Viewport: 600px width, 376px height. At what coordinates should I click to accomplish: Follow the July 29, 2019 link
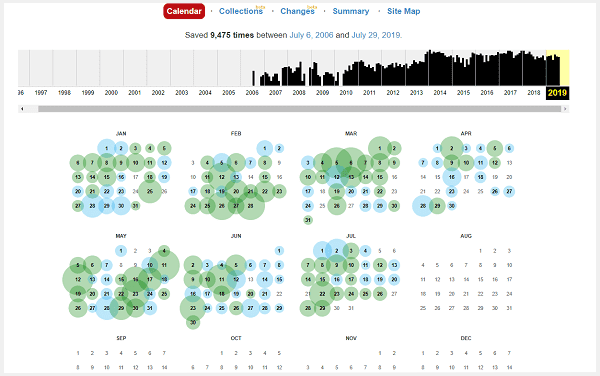(376, 35)
